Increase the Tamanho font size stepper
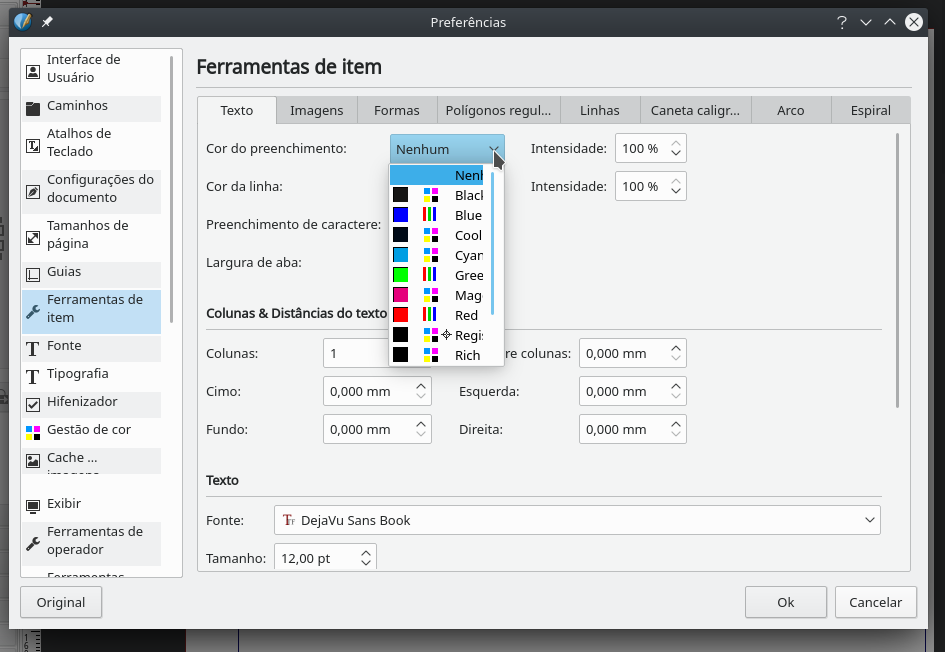The image size is (945, 652). [367, 552]
